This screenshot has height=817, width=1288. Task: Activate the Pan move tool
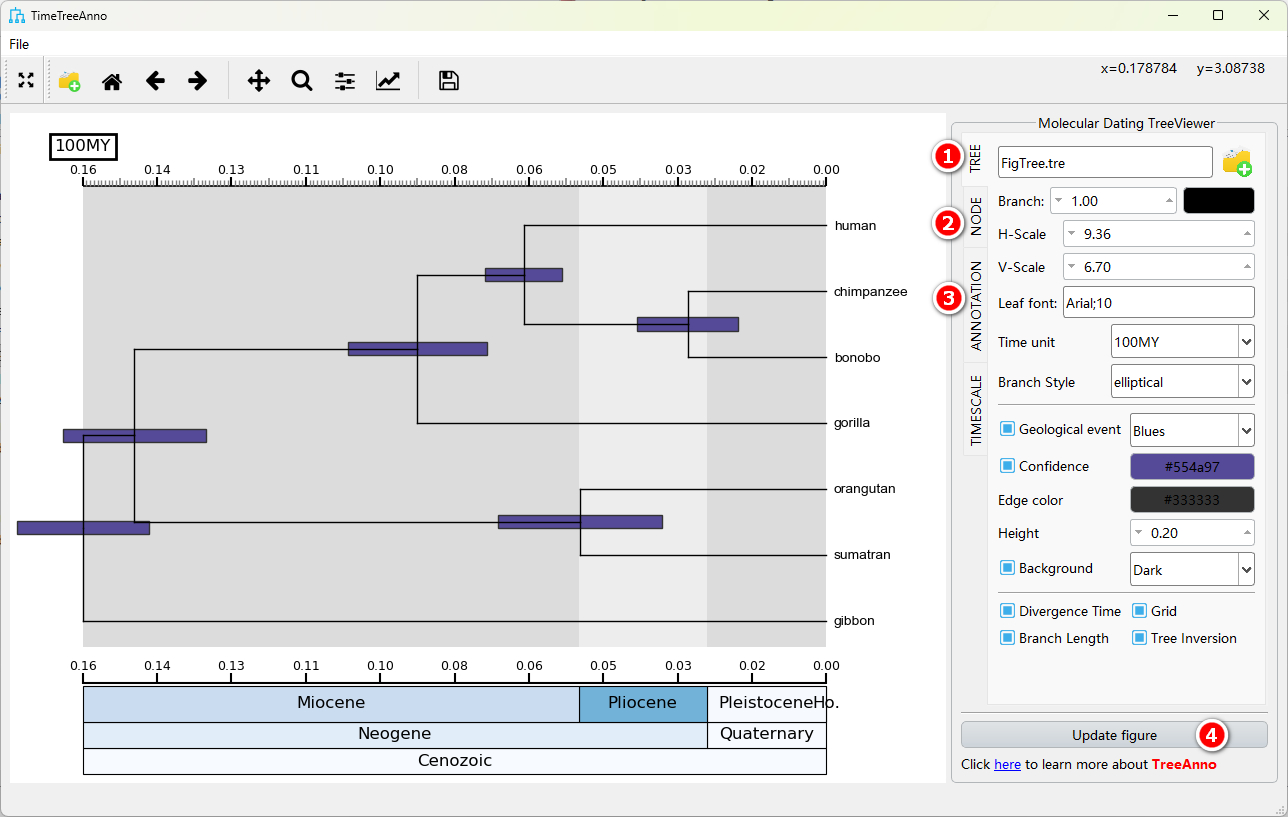(x=259, y=81)
